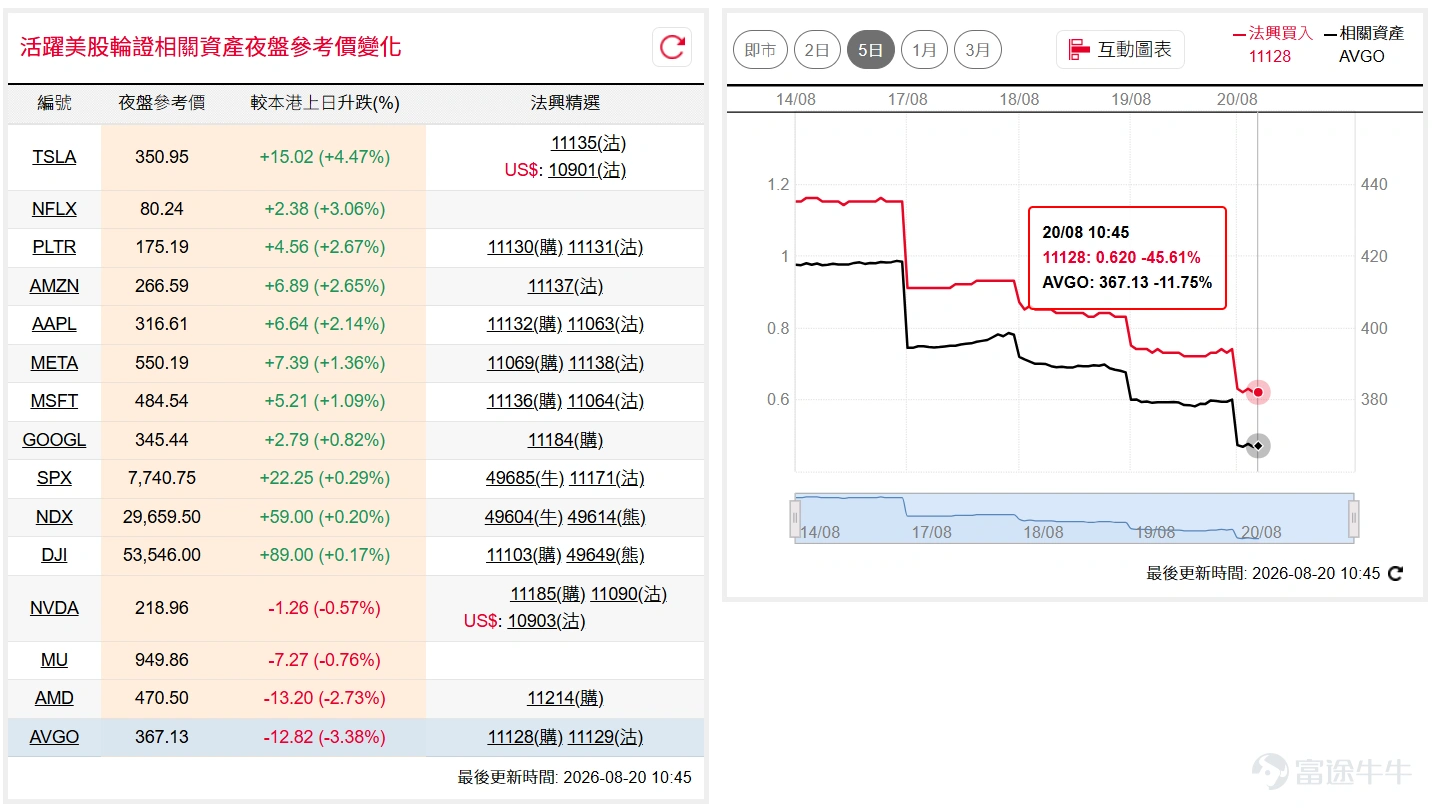
Task: Switch chart to 即市 intraday view
Action: click(x=760, y=50)
